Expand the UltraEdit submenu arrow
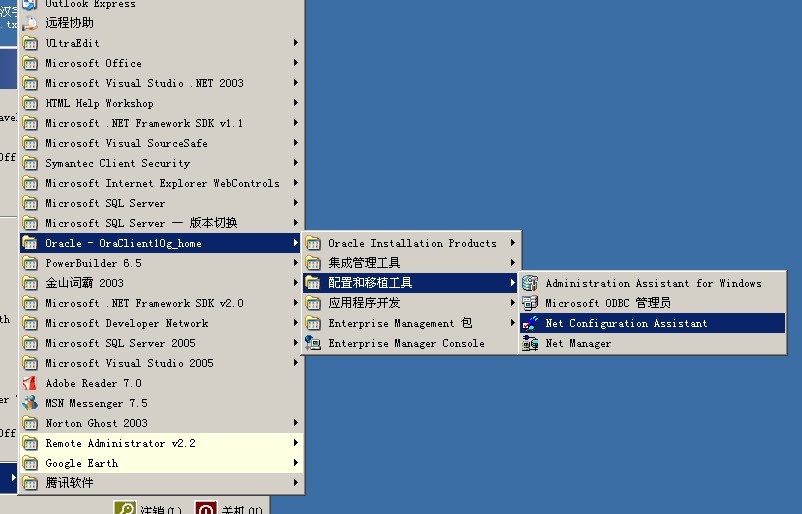 coord(296,42)
